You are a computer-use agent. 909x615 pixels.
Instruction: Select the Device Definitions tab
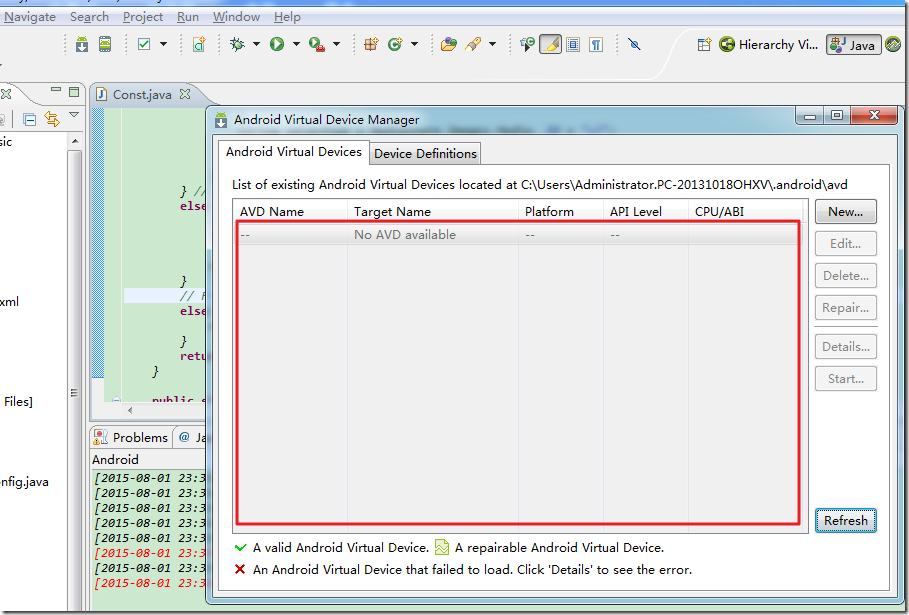426,154
